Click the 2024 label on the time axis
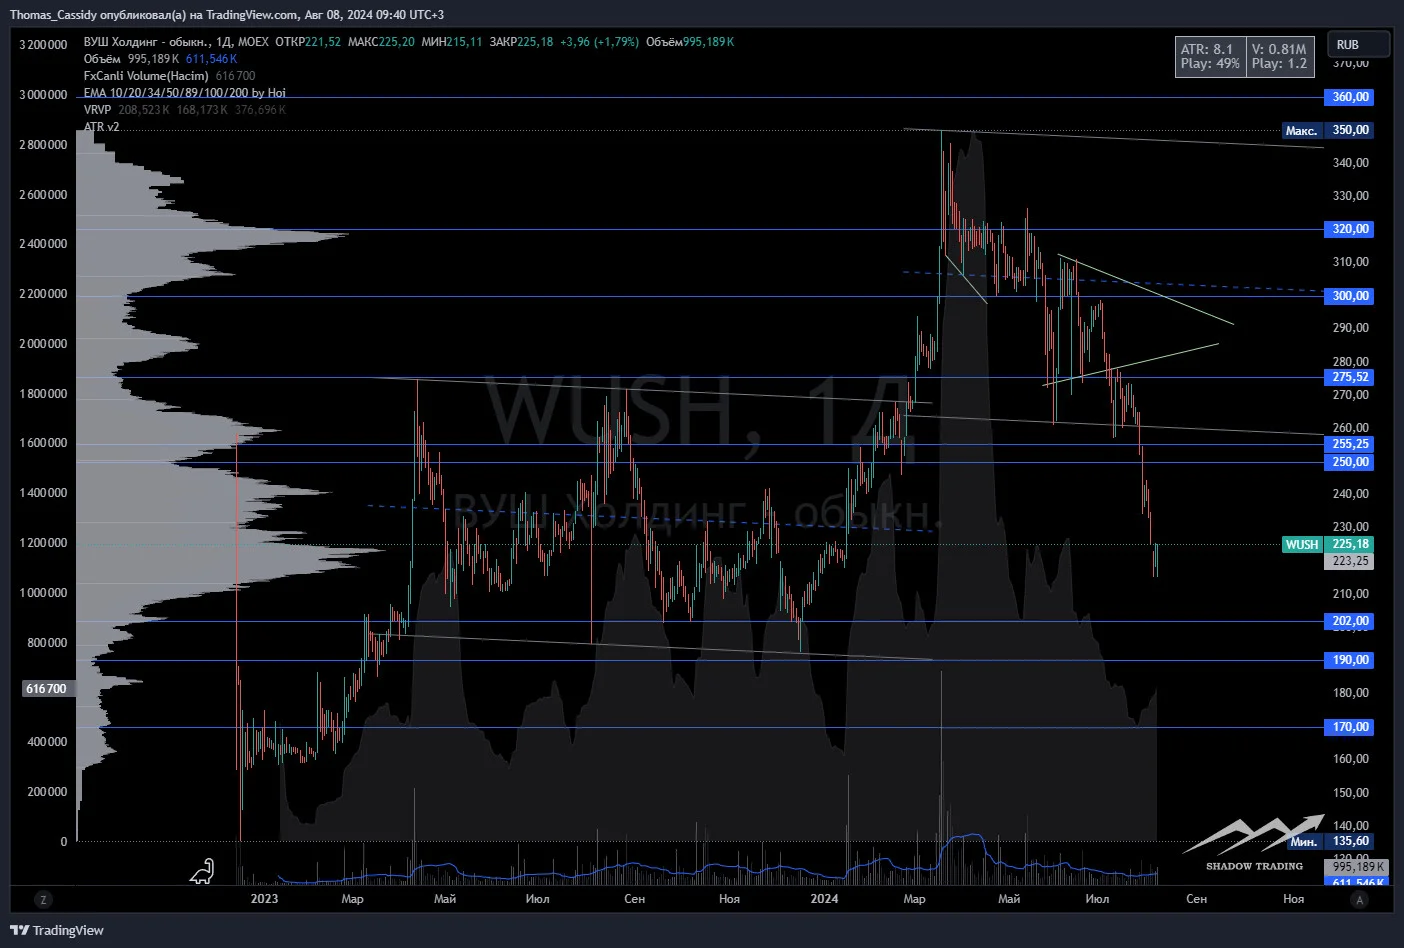The height and width of the screenshot is (948, 1404). (x=824, y=899)
